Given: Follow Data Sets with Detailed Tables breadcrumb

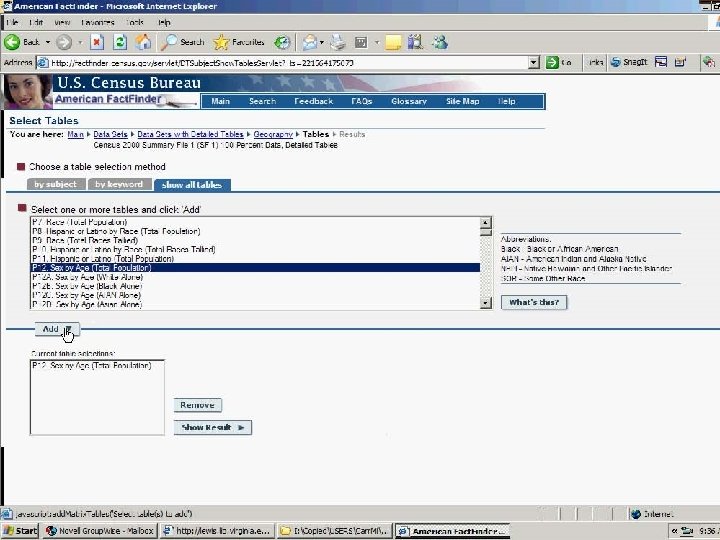Looking at the screenshot, I should tap(190, 134).
